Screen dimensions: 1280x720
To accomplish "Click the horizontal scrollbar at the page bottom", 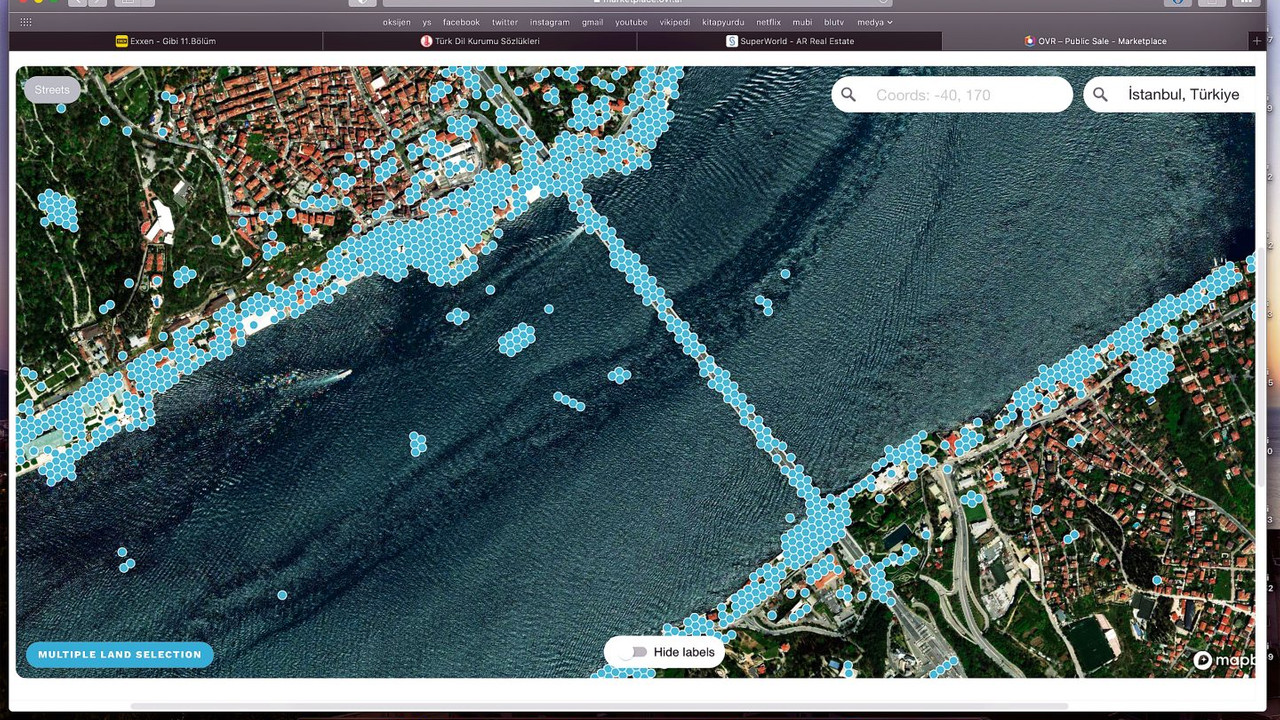I will 600,706.
